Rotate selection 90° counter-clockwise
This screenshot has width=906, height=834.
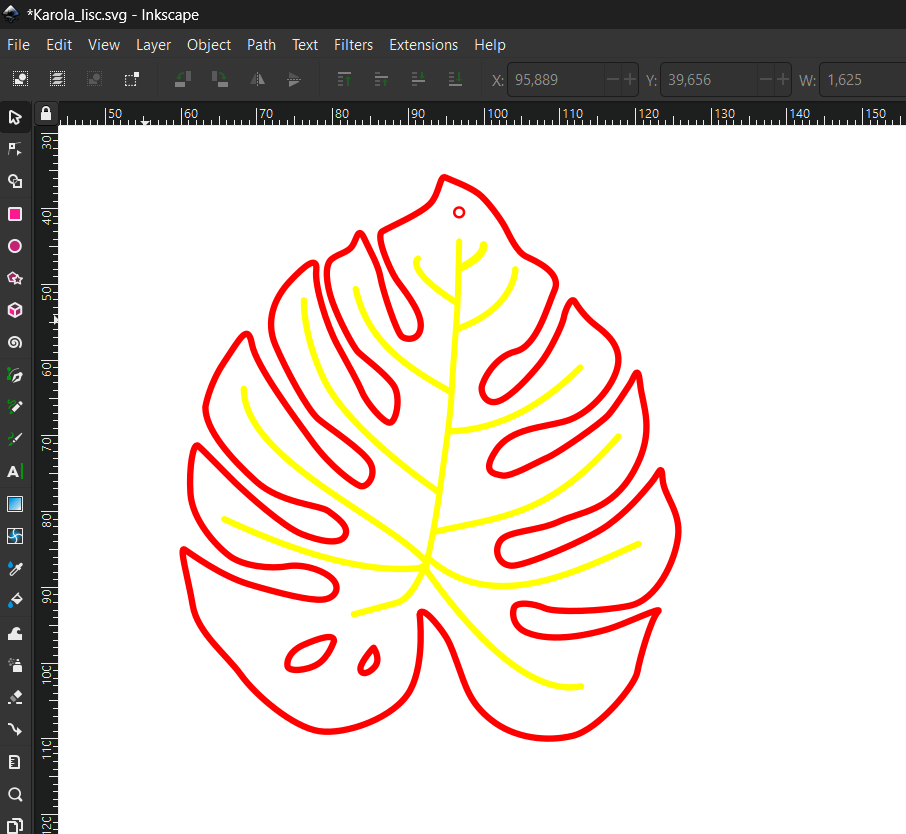(x=183, y=79)
